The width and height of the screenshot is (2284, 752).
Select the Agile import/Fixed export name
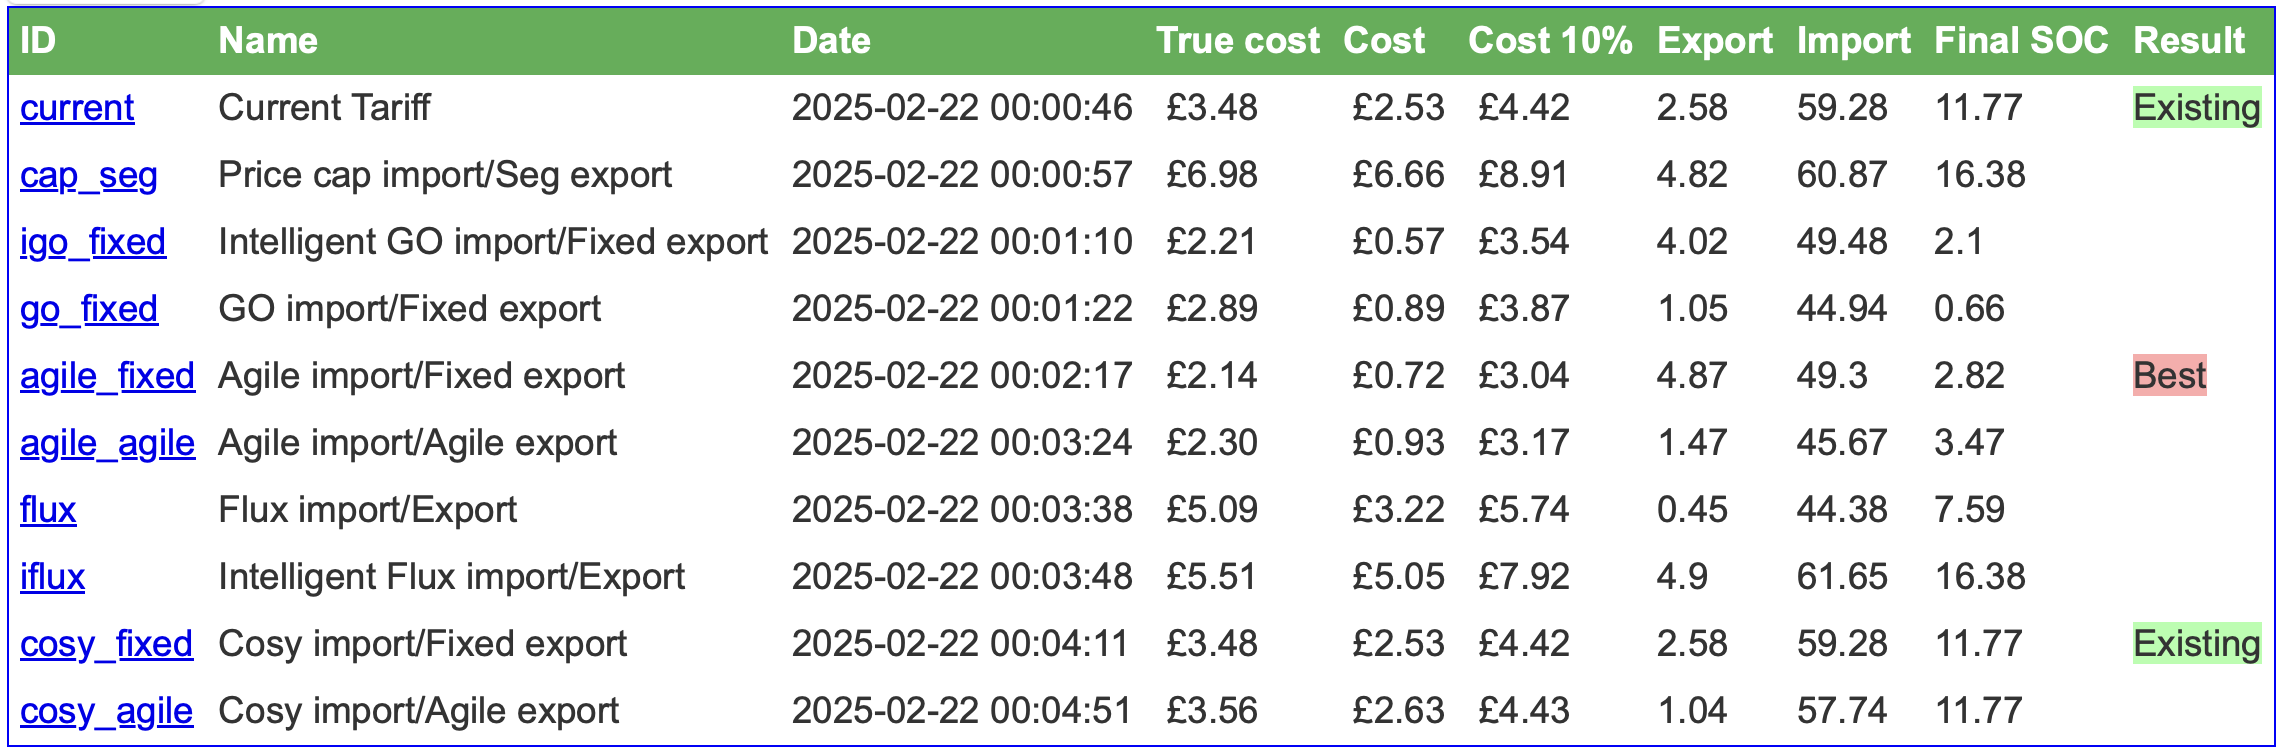[421, 376]
